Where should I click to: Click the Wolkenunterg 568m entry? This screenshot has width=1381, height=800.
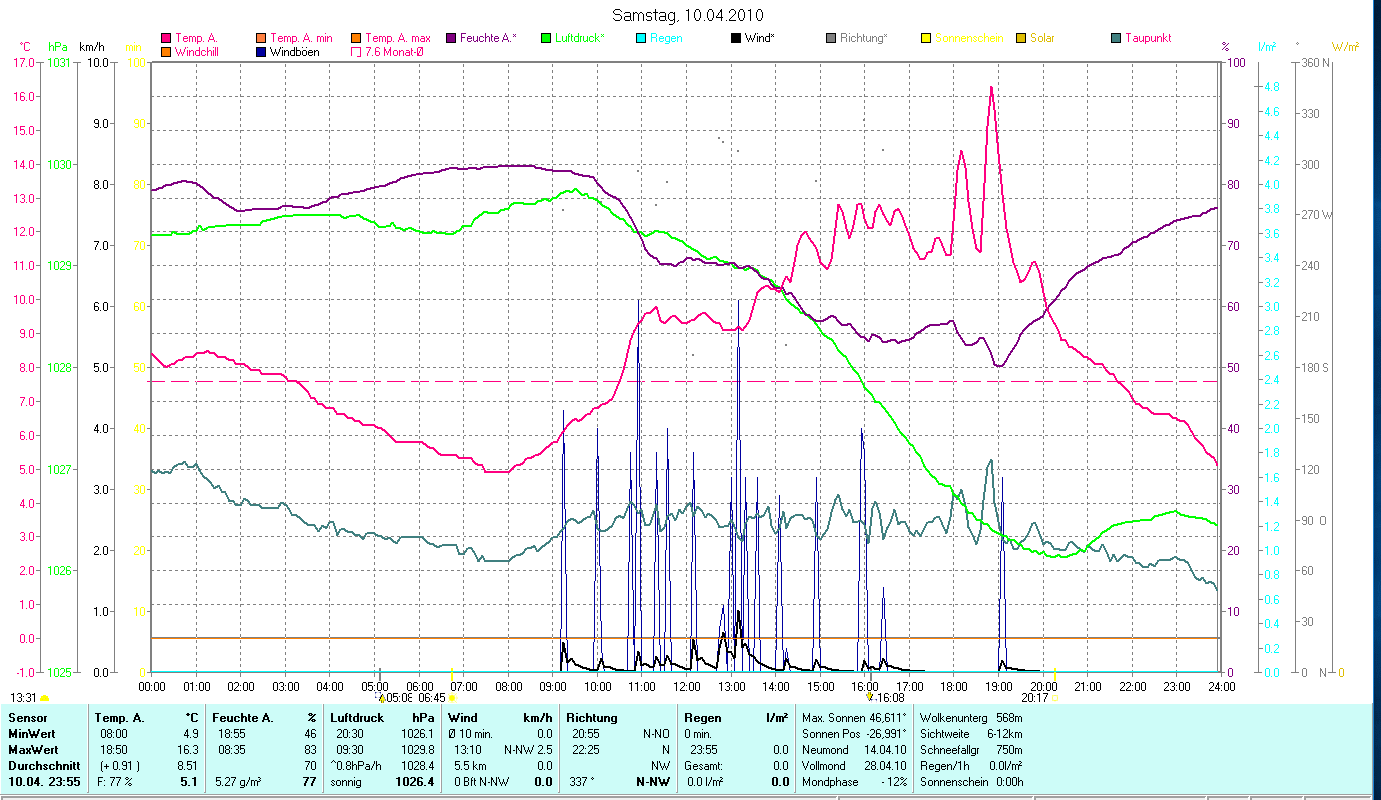click(x=970, y=718)
